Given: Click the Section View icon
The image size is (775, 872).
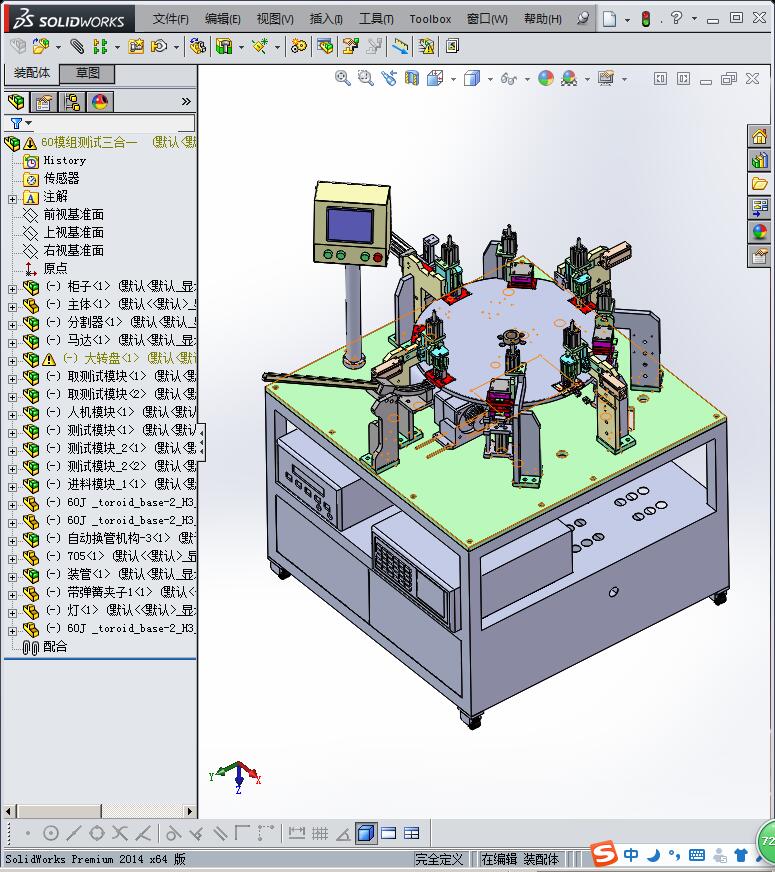Looking at the screenshot, I should [x=411, y=78].
